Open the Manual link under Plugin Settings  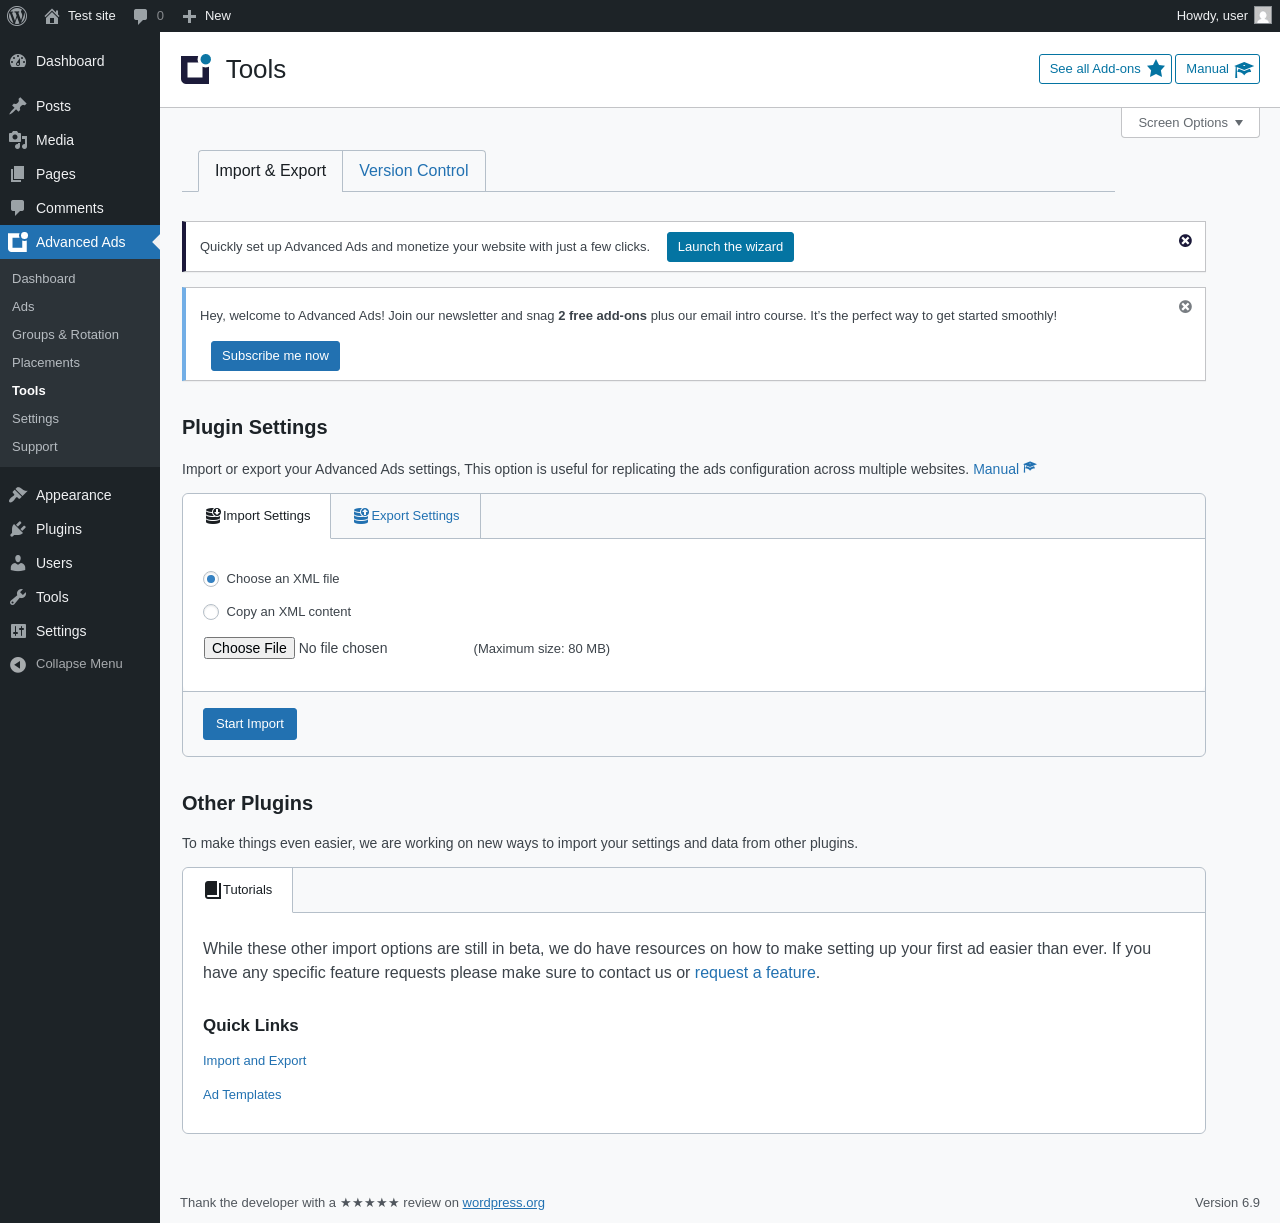click(1005, 469)
